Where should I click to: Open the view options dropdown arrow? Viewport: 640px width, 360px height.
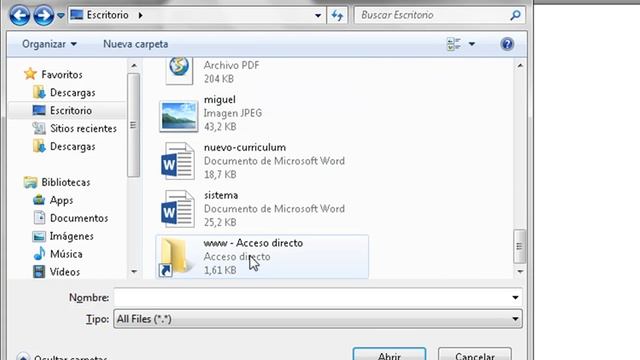coord(472,44)
